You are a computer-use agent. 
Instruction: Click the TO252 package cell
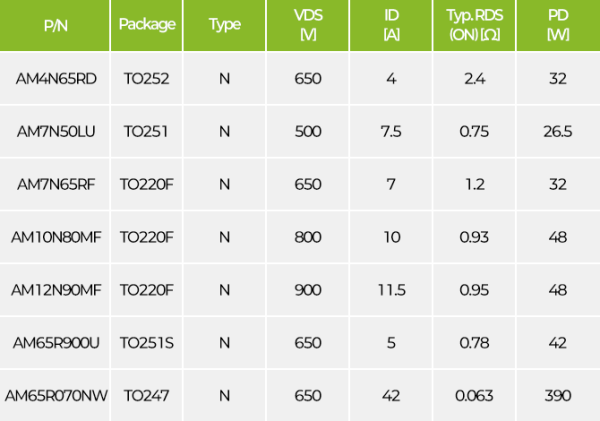tap(147, 78)
